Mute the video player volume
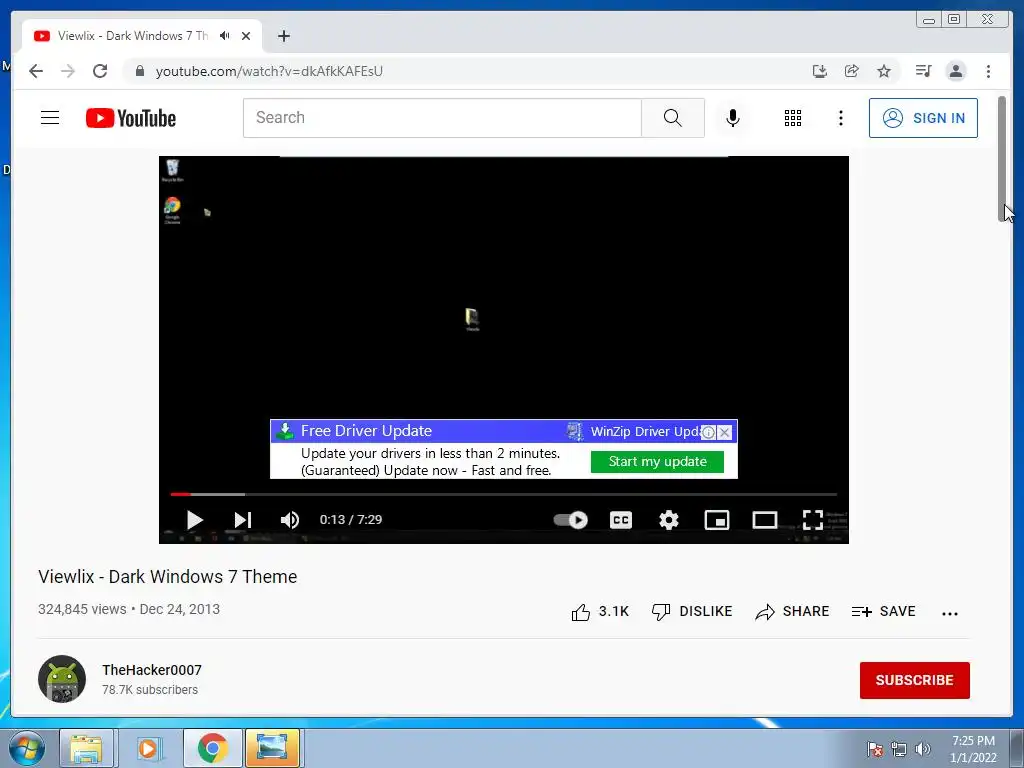The height and width of the screenshot is (768, 1024). tap(289, 520)
